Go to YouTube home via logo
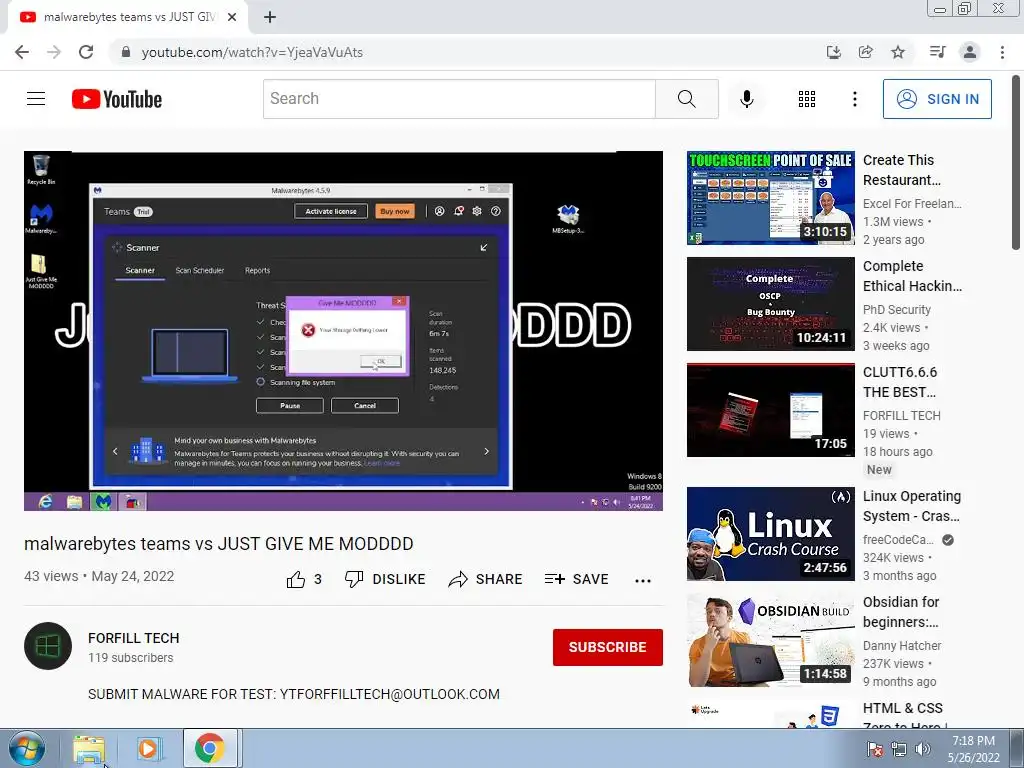The width and height of the screenshot is (1024, 768). 117,99
